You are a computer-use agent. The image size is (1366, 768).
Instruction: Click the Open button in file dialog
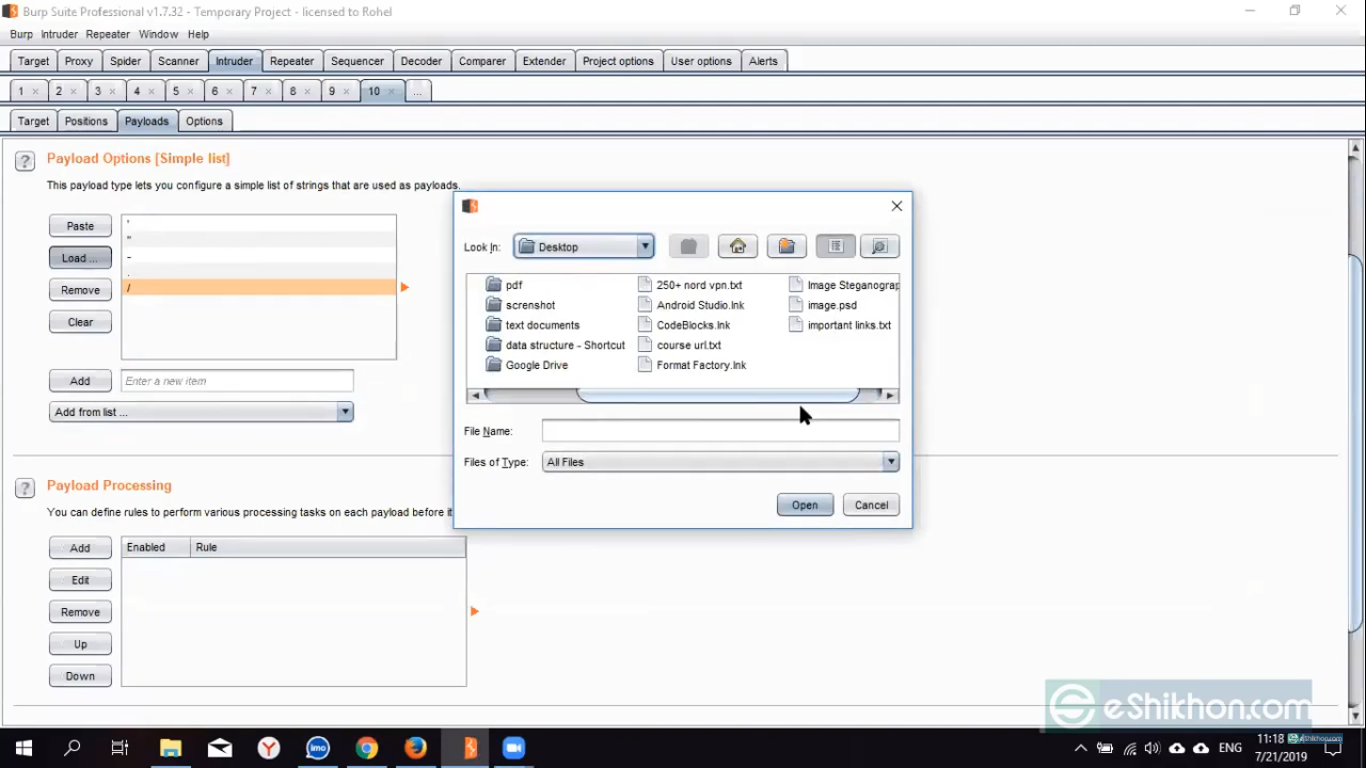pos(804,505)
